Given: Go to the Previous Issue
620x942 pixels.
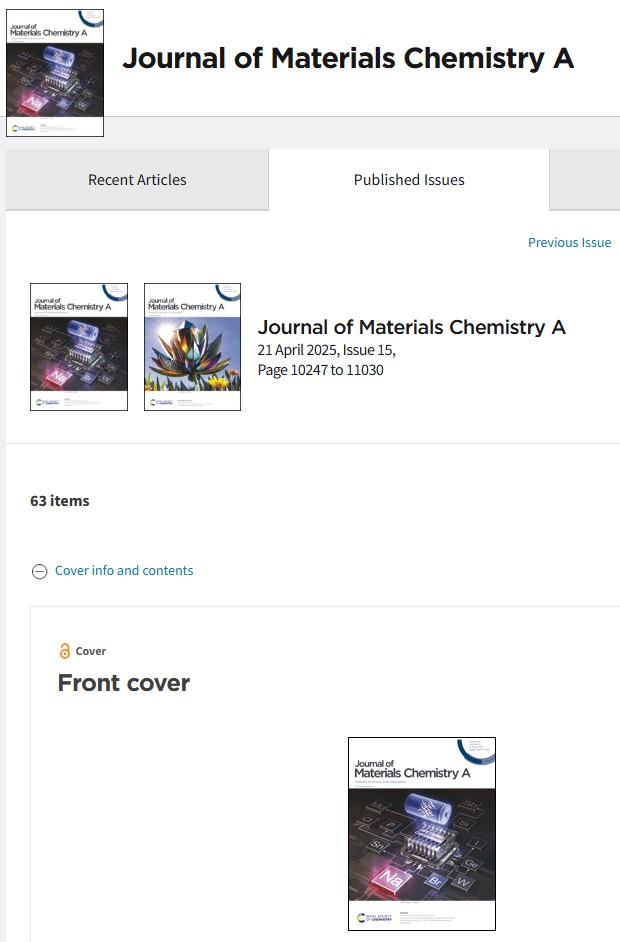Looking at the screenshot, I should click(x=569, y=243).
